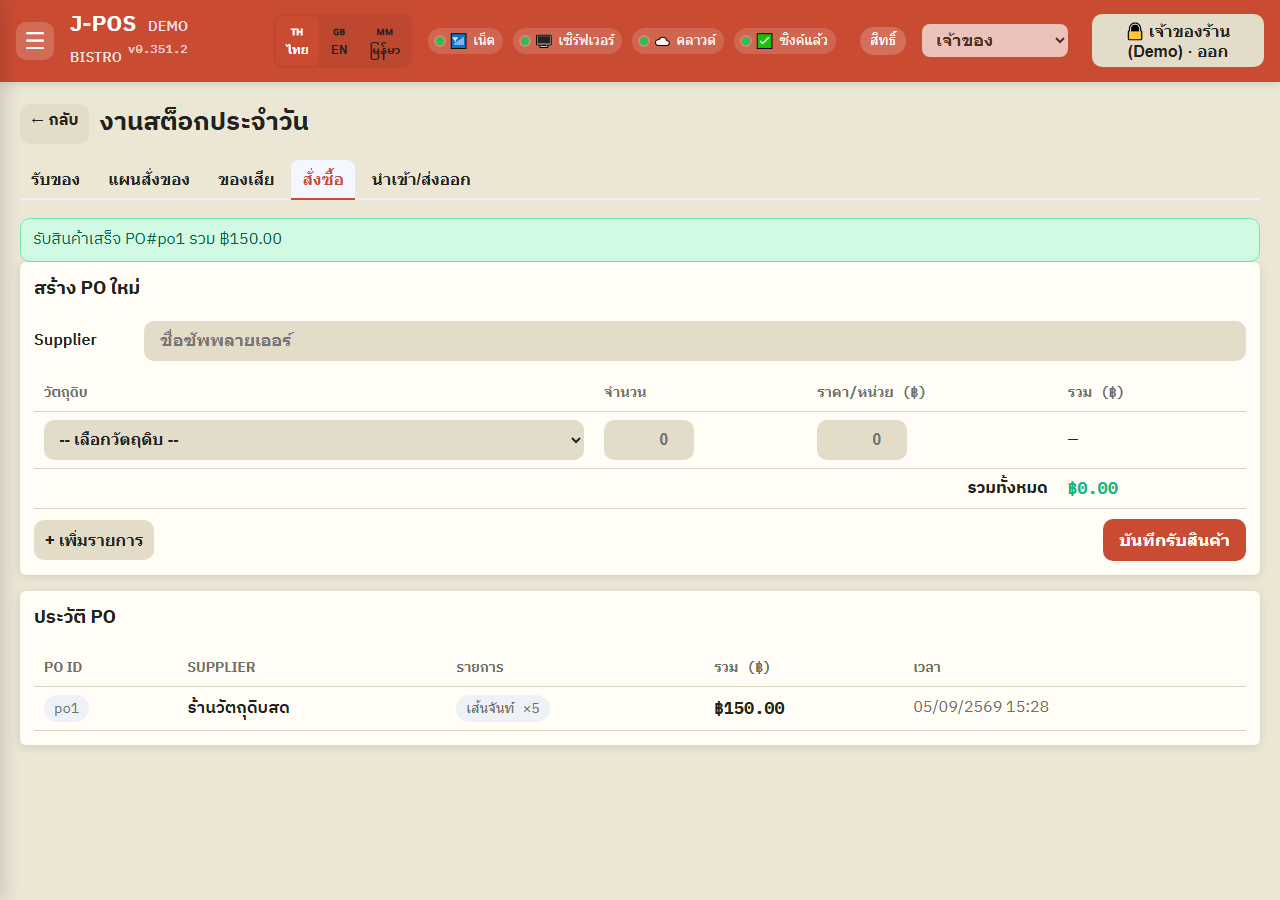1280x900 pixels.
Task: Open the permissions badge in the header
Action: click(x=883, y=41)
